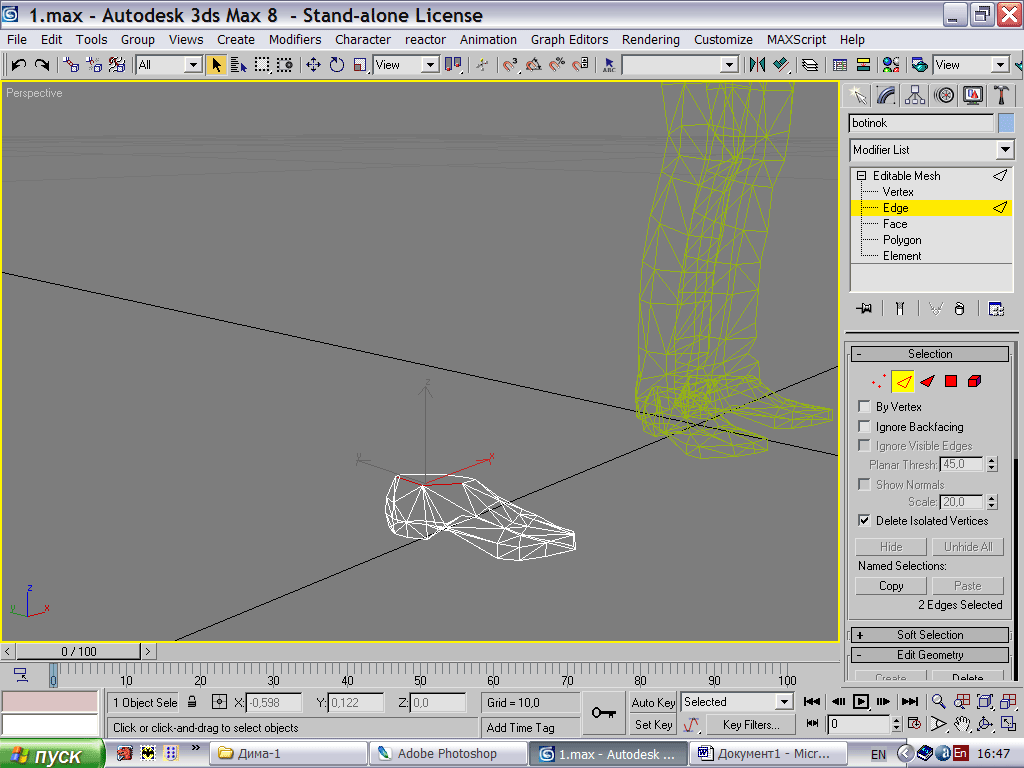1024x768 pixels.
Task: Open the Display panel tab
Action: 972,95
